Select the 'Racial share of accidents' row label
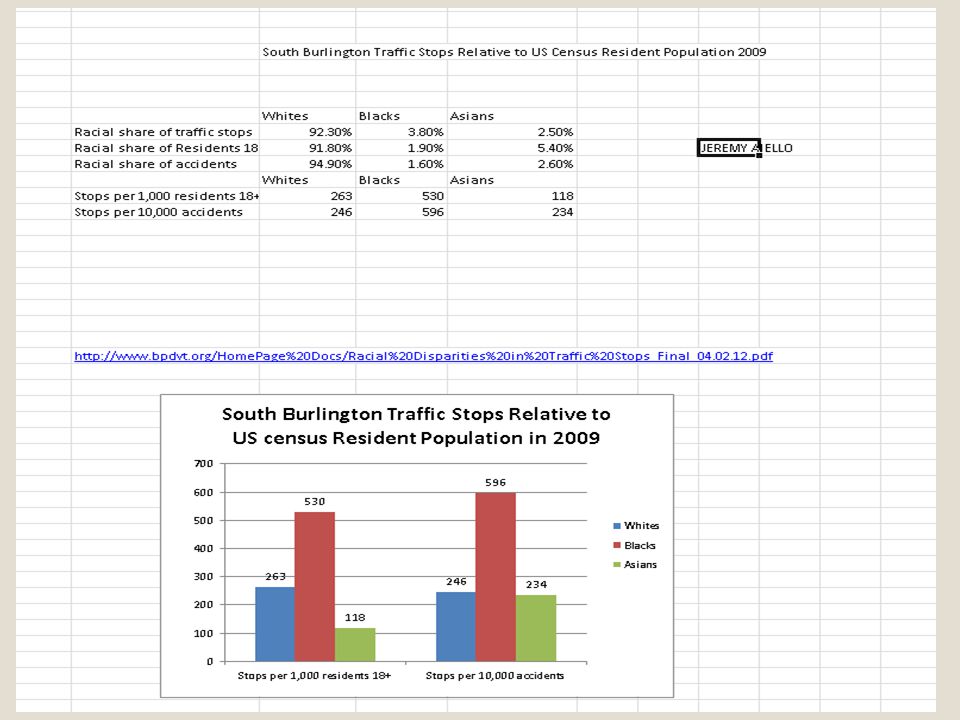Screen dimensions: 960x720 pyautogui.click(x=155, y=163)
